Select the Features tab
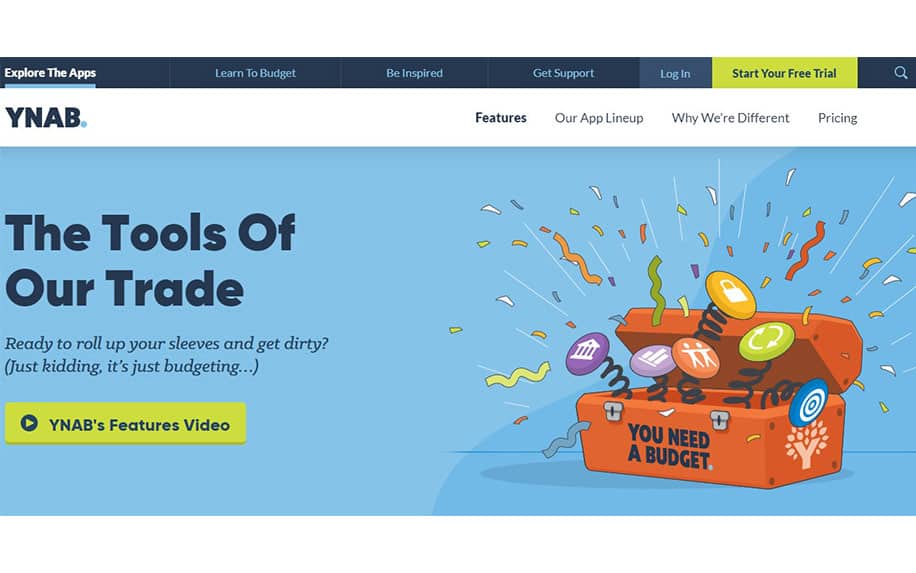Viewport: 916px width, 573px height. point(501,118)
